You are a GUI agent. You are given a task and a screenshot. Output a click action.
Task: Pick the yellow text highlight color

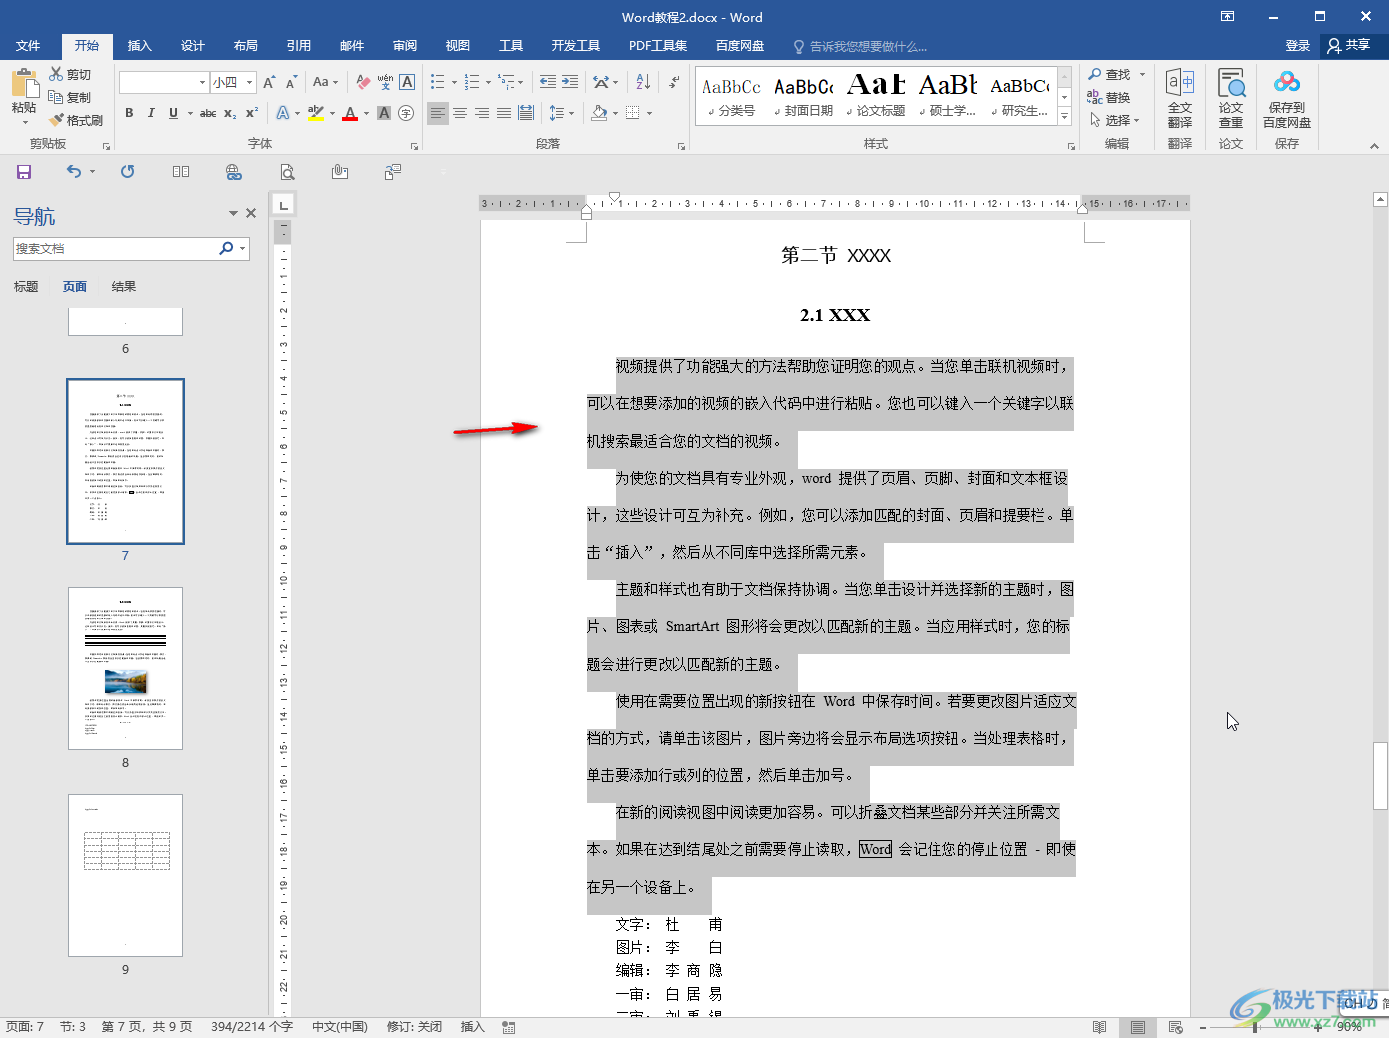[x=316, y=113]
